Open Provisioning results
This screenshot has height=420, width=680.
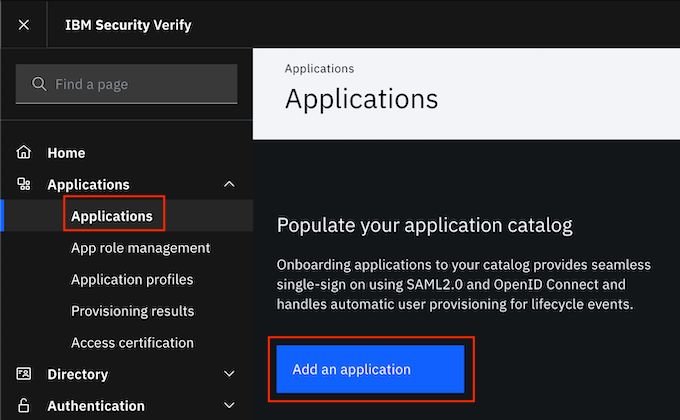click(x=133, y=311)
